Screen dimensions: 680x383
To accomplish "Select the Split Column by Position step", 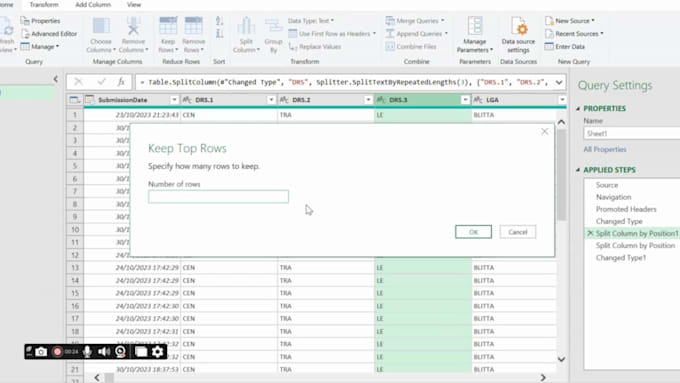I will (635, 246).
